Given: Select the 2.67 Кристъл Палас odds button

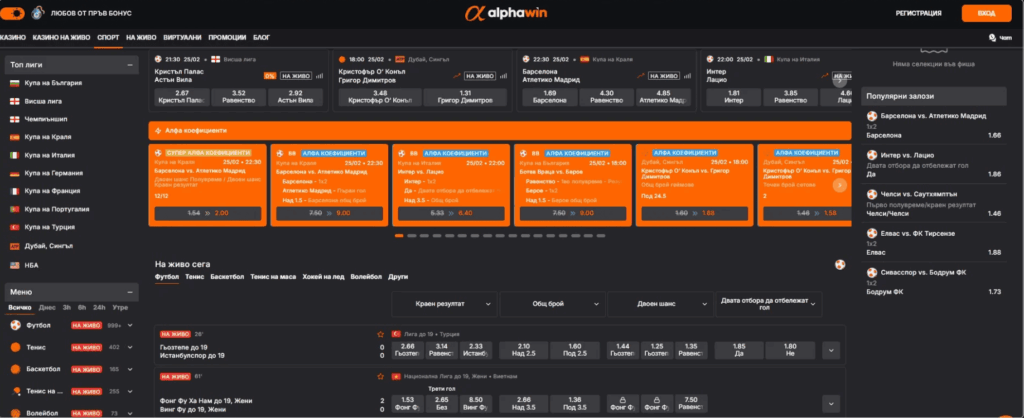Looking at the screenshot, I should coord(180,97).
